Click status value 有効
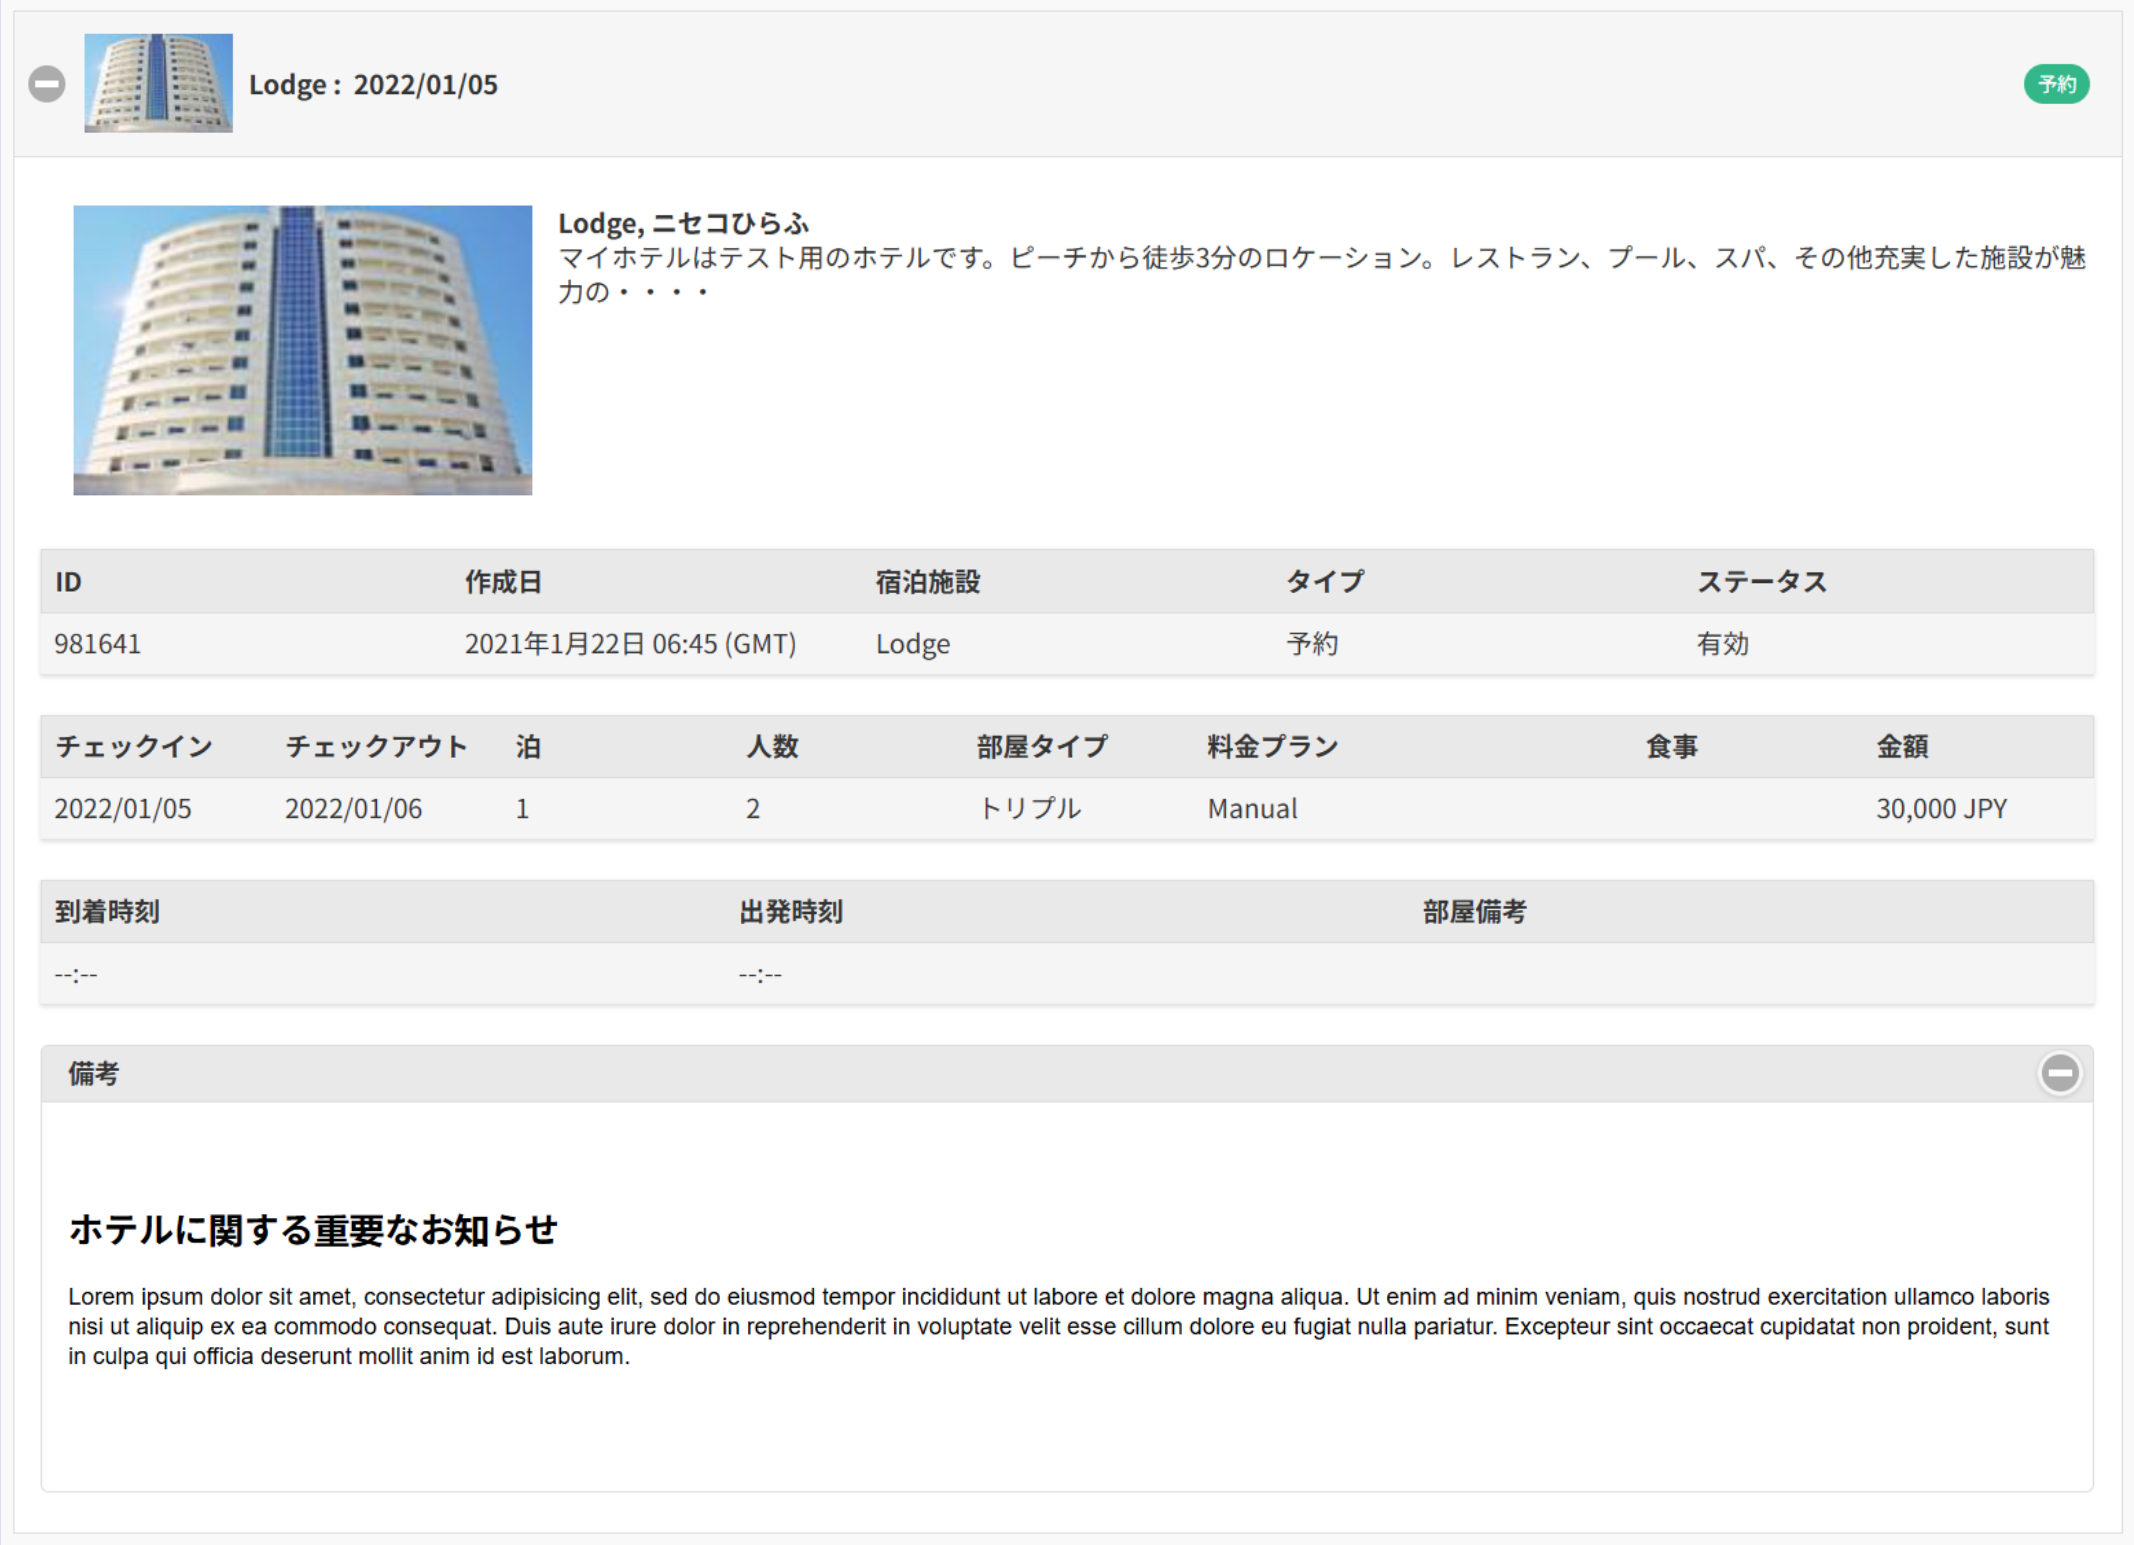 [x=1722, y=644]
